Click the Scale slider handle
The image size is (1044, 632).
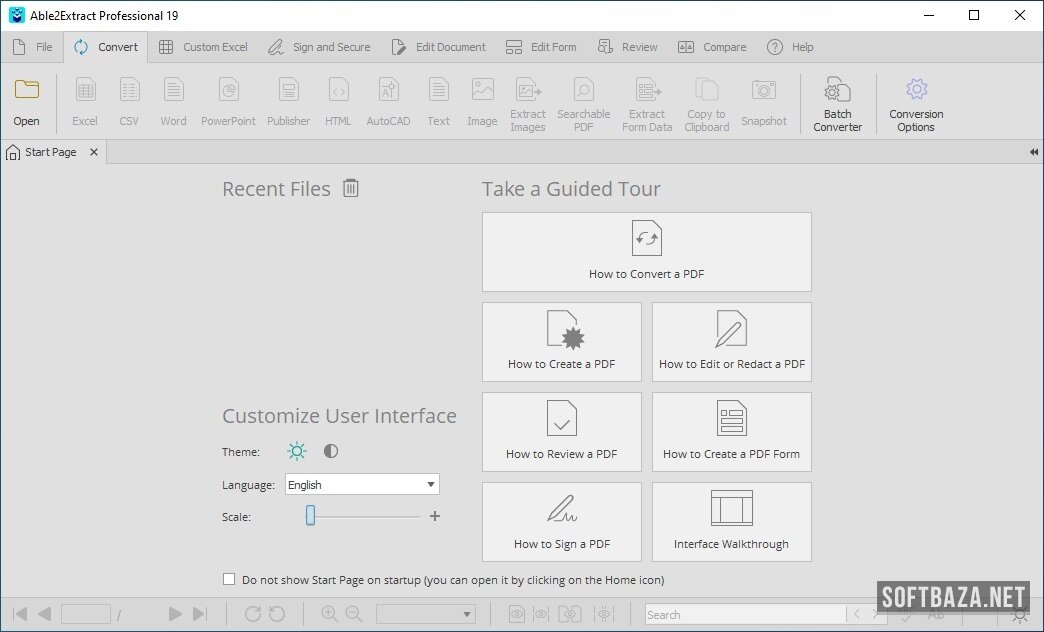pyautogui.click(x=310, y=516)
